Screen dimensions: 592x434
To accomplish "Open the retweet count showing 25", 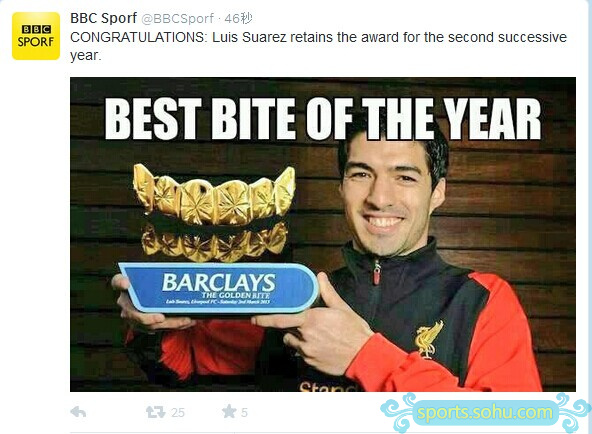I will 178,412.
